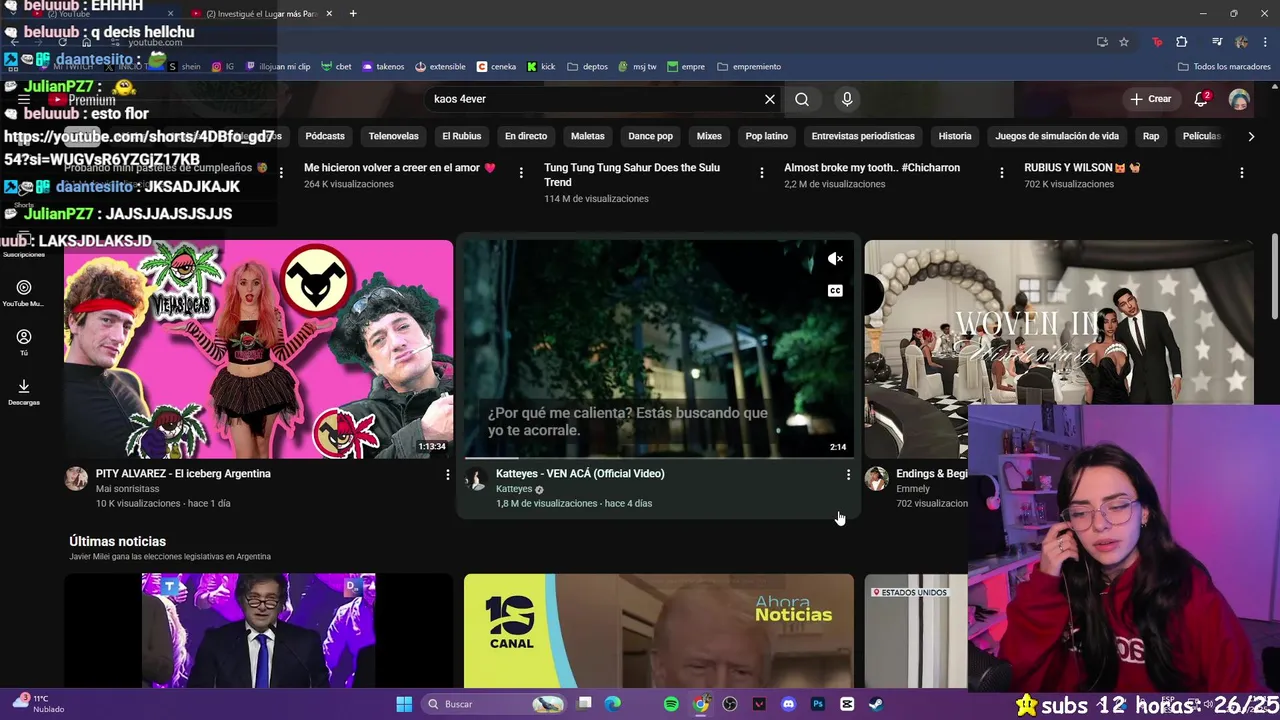
Task: Open the Katteyes channel avatar
Action: (x=477, y=478)
